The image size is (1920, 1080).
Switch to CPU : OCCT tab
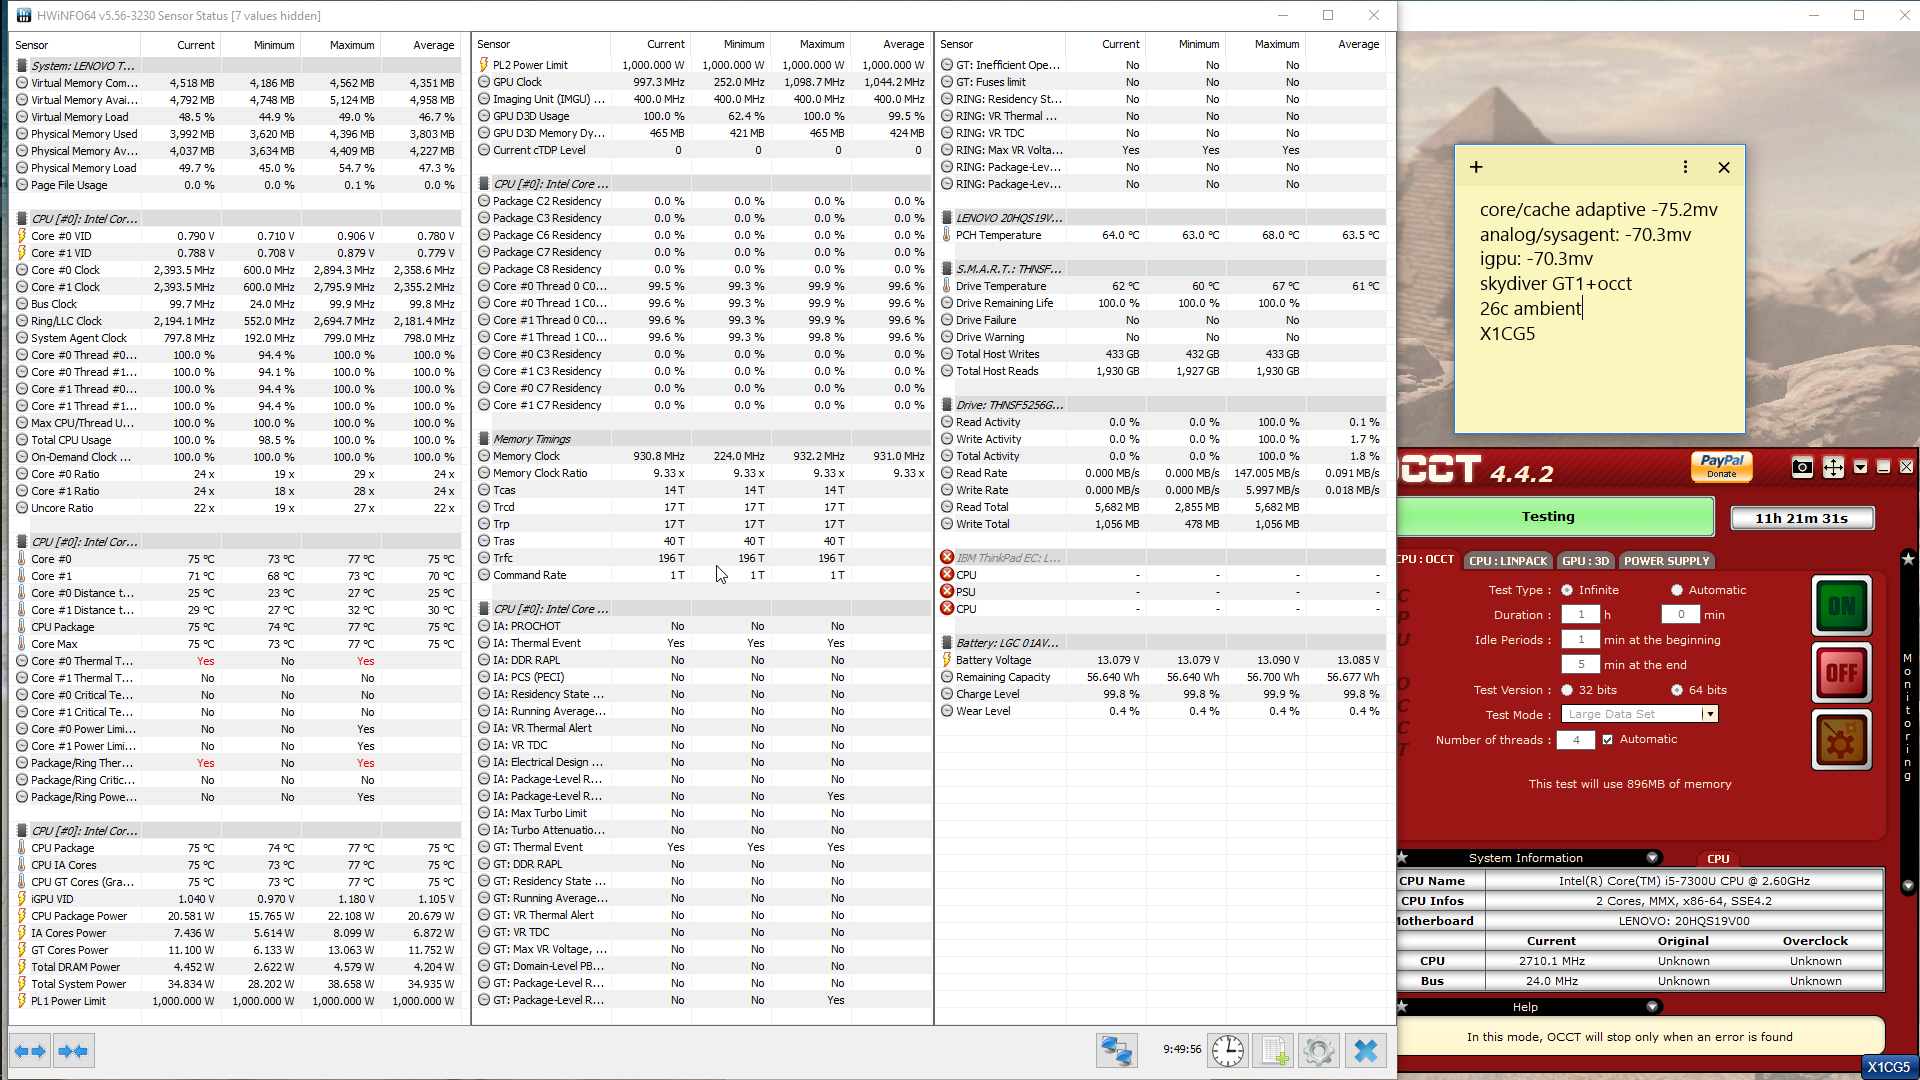[1427, 560]
